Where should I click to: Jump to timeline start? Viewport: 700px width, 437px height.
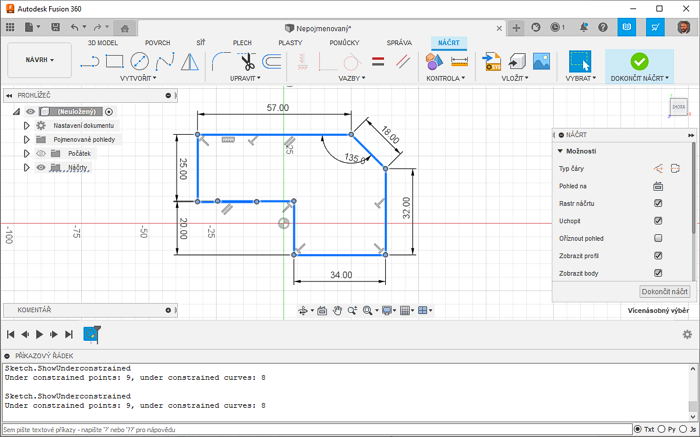11,334
